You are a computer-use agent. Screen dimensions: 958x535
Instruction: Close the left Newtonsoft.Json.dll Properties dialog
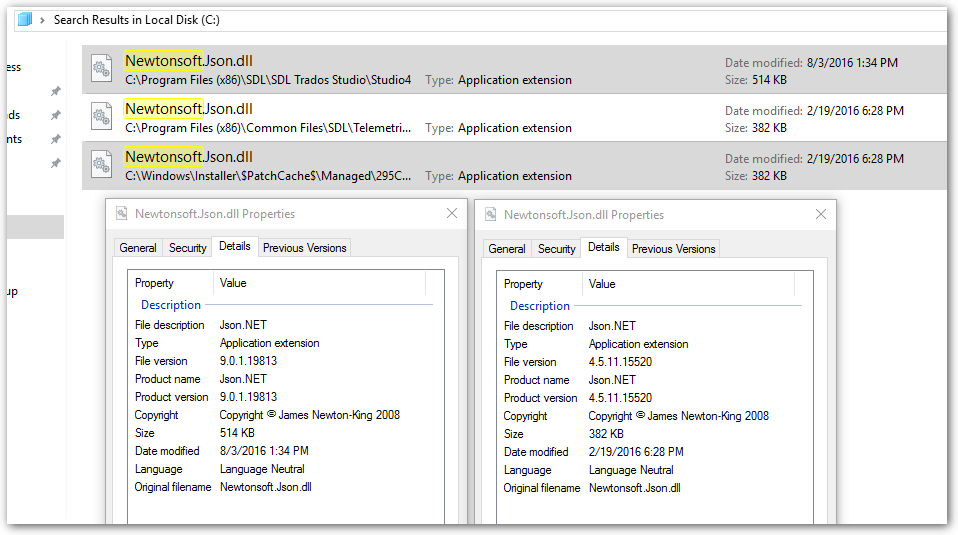tap(452, 214)
